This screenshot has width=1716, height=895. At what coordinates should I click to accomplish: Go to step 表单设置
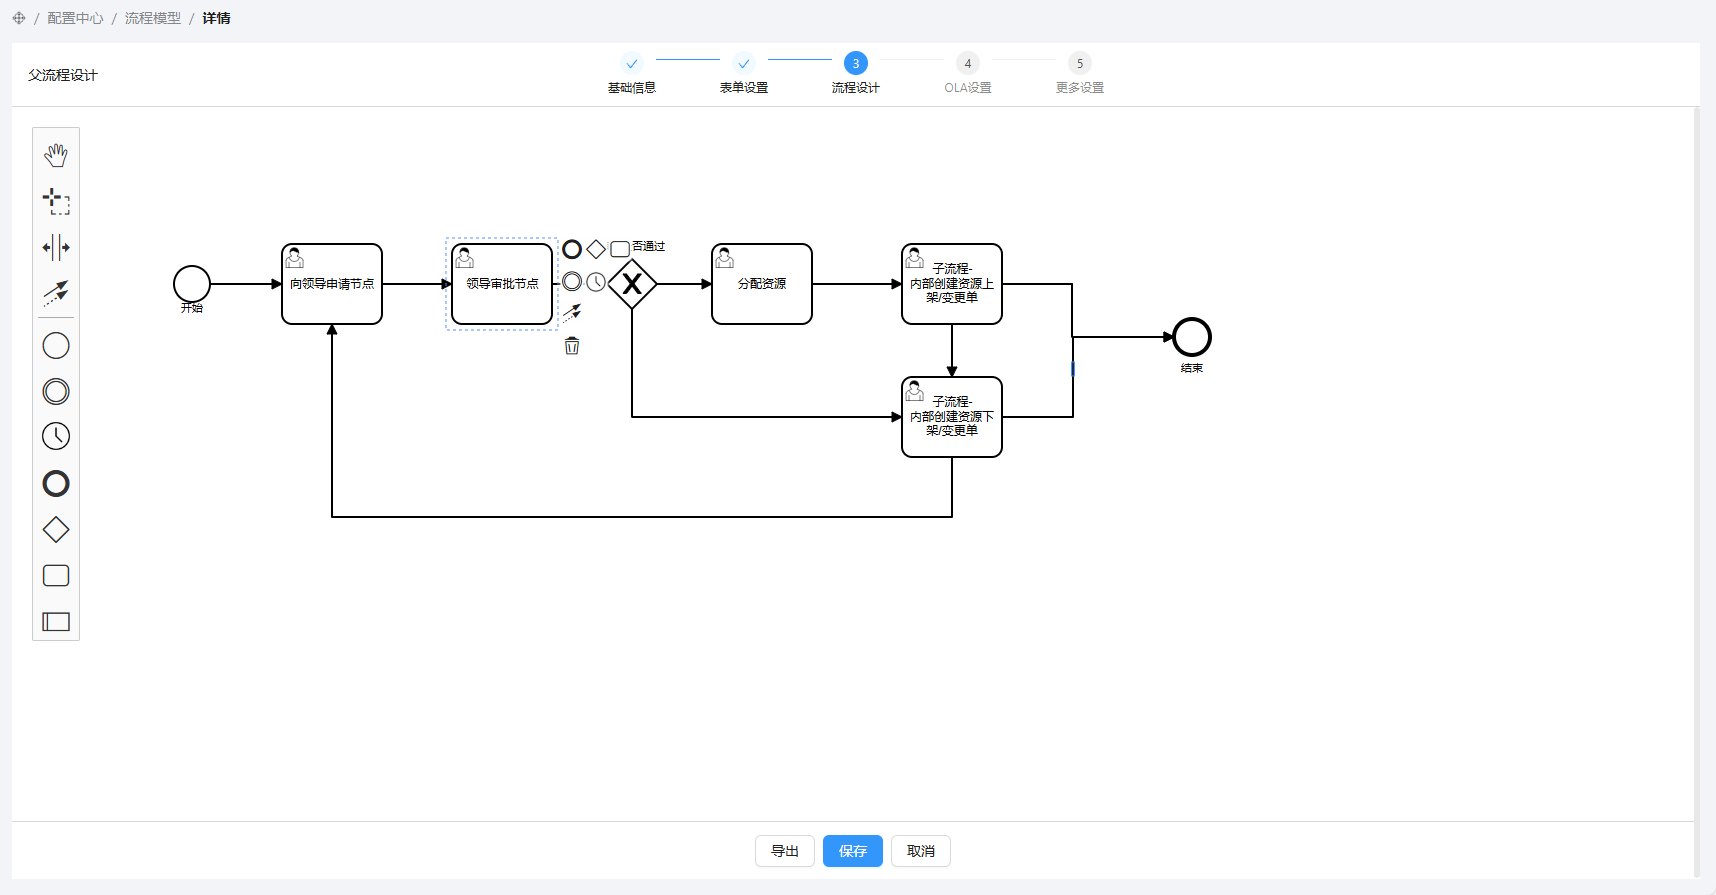pos(744,74)
